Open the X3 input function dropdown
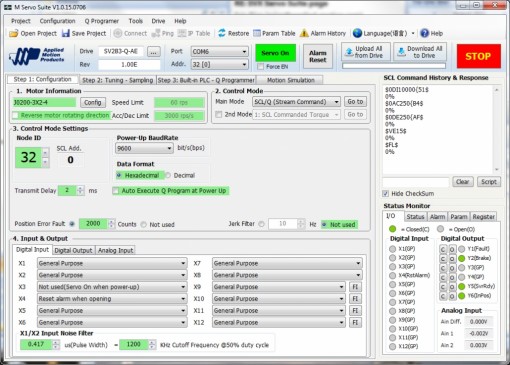510x365 pixels. 112,287
